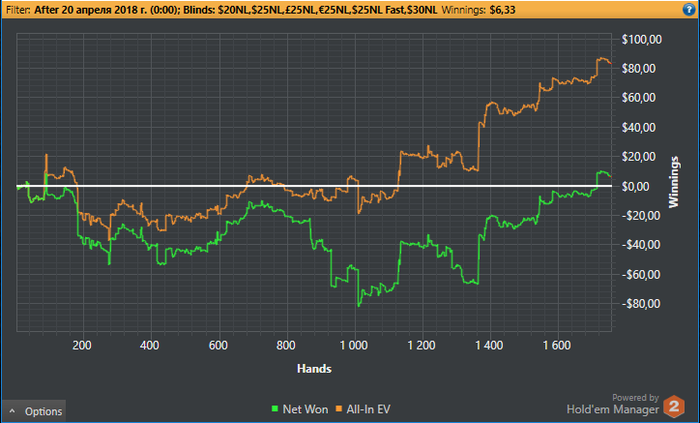This screenshot has height=423, width=700.
Task: Click the orange All-In EV line endpoint
Action: pyautogui.click(x=610, y=63)
